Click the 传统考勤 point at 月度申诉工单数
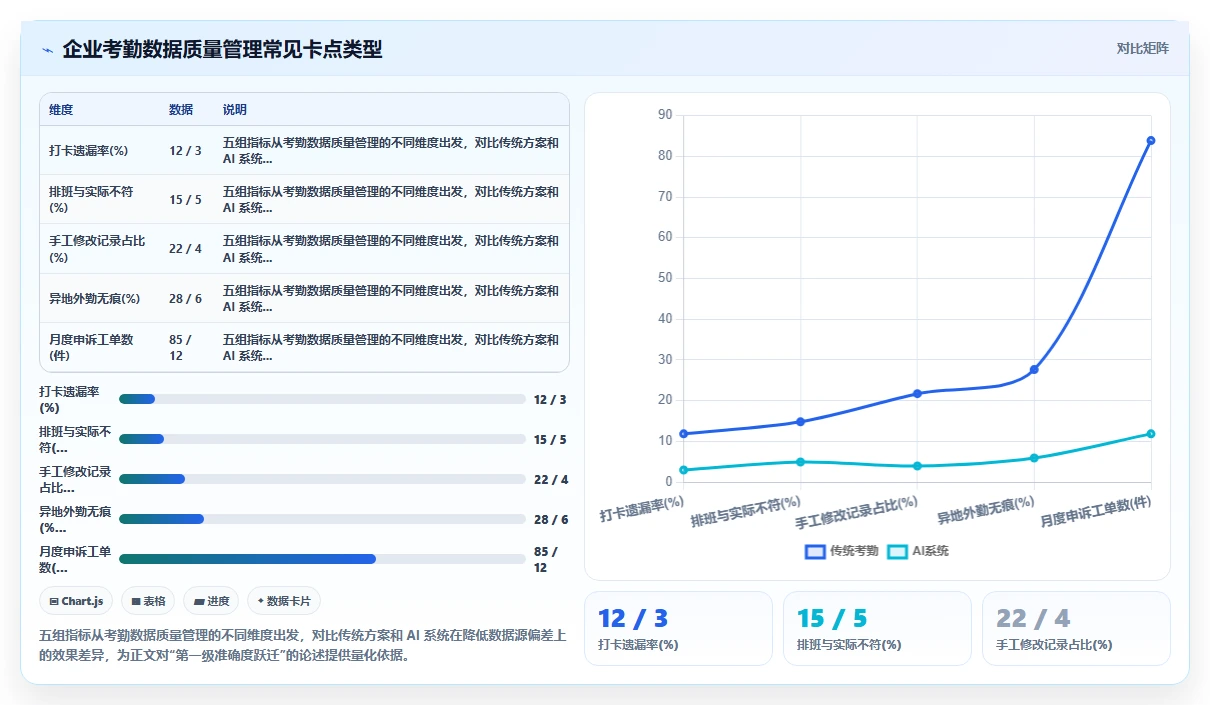 click(x=1151, y=140)
